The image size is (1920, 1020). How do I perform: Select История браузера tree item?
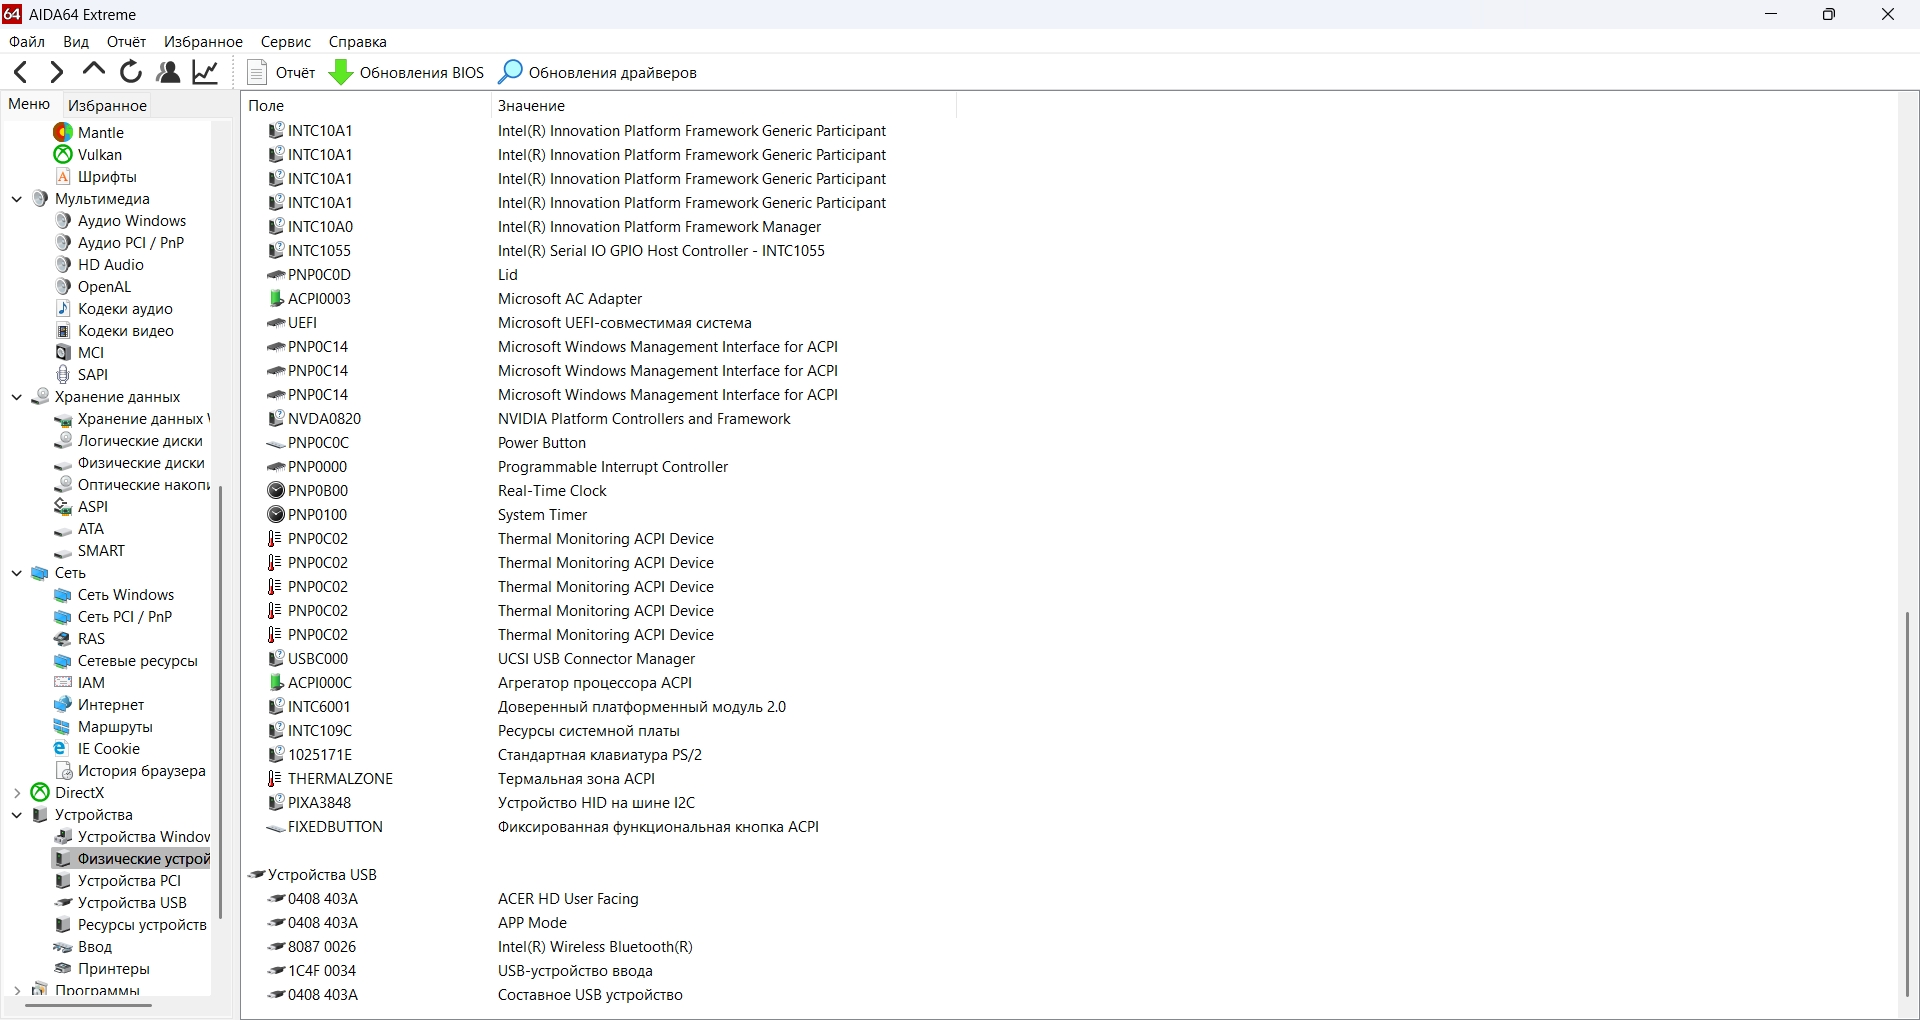[142, 771]
